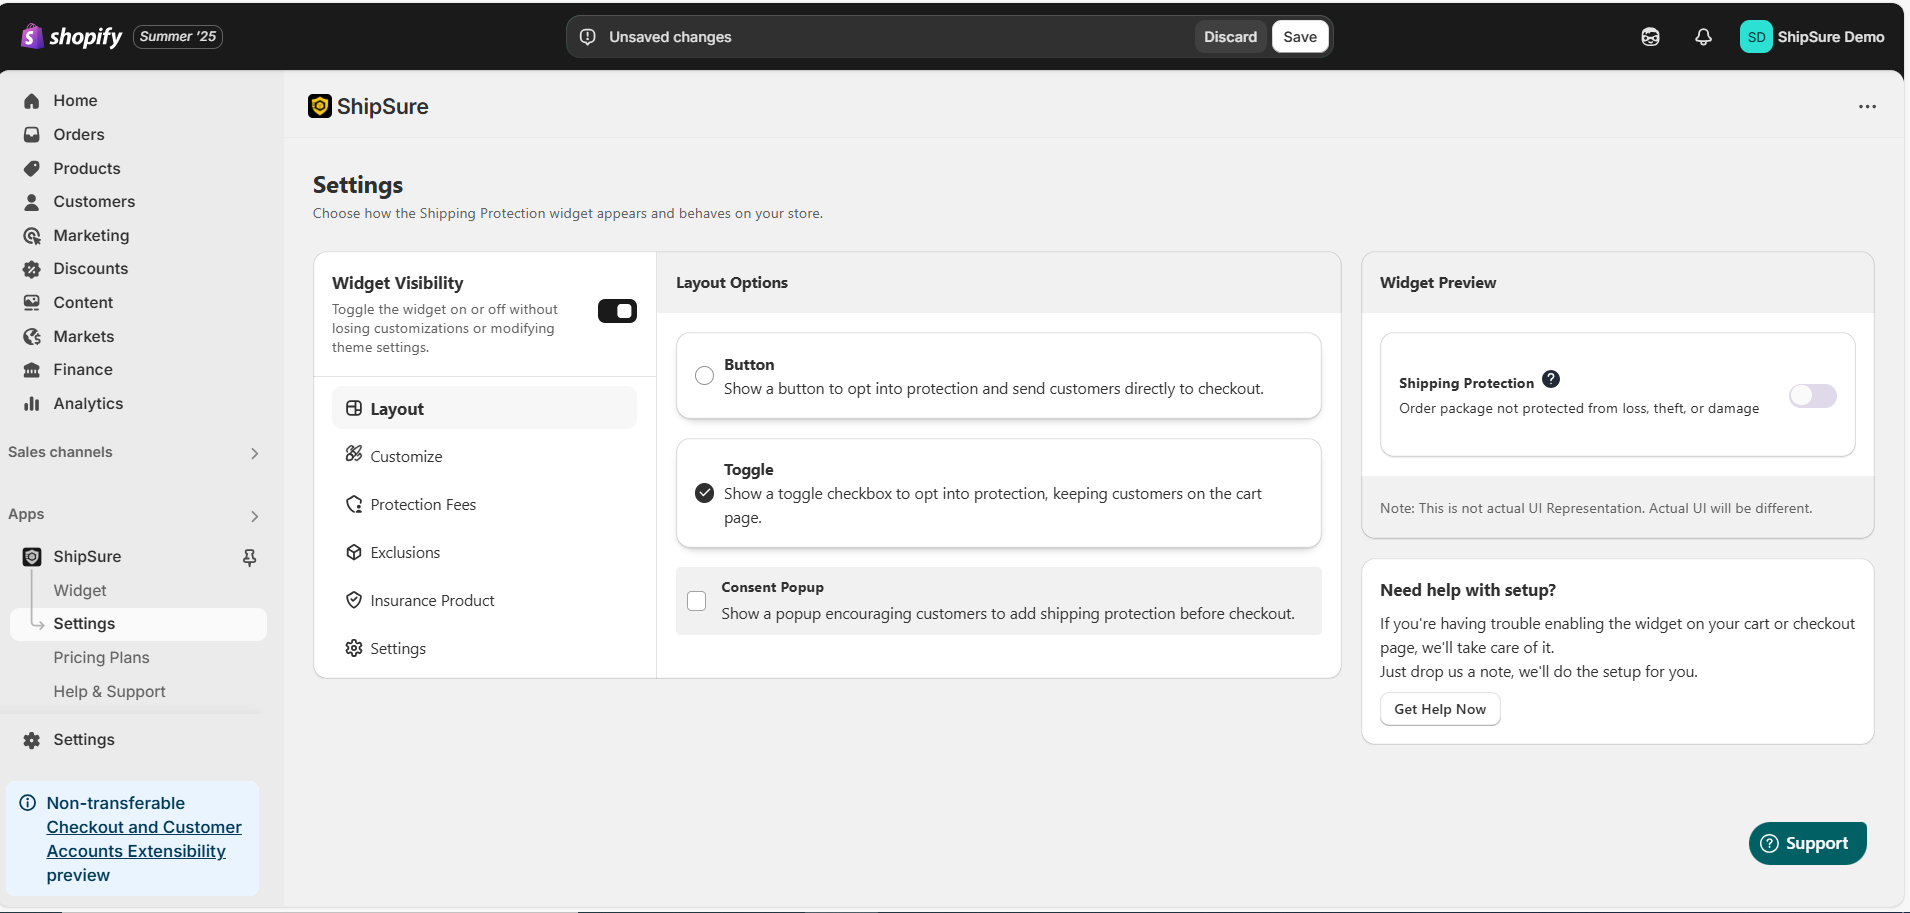Image resolution: width=1910 pixels, height=913 pixels.
Task: Click the Shopify logo
Action: click(71, 37)
